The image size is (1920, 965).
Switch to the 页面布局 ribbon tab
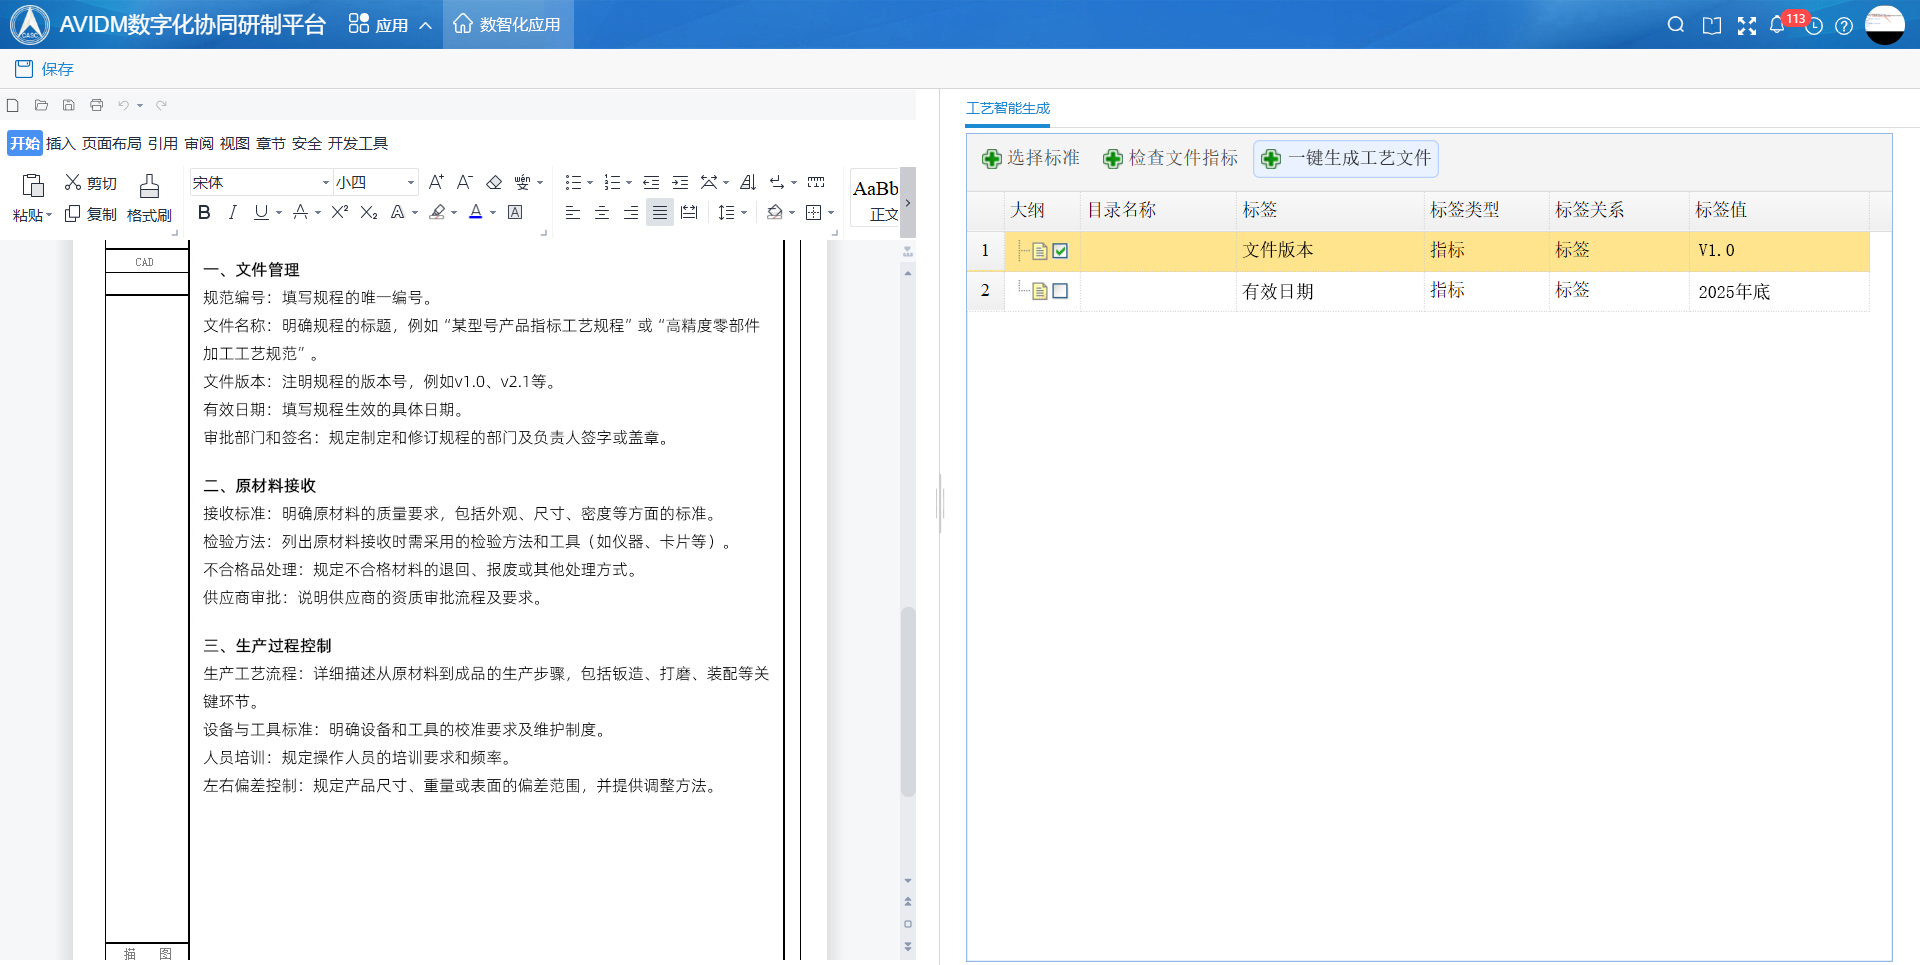point(111,143)
